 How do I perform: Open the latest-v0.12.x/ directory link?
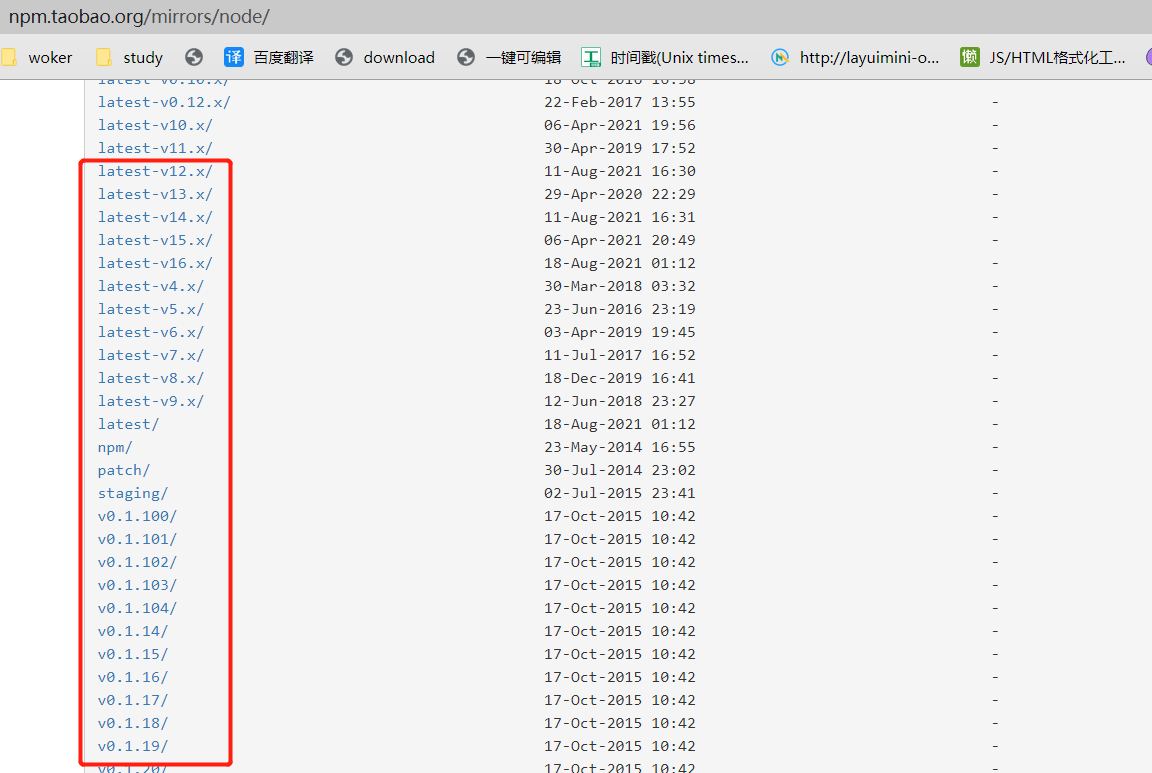164,102
